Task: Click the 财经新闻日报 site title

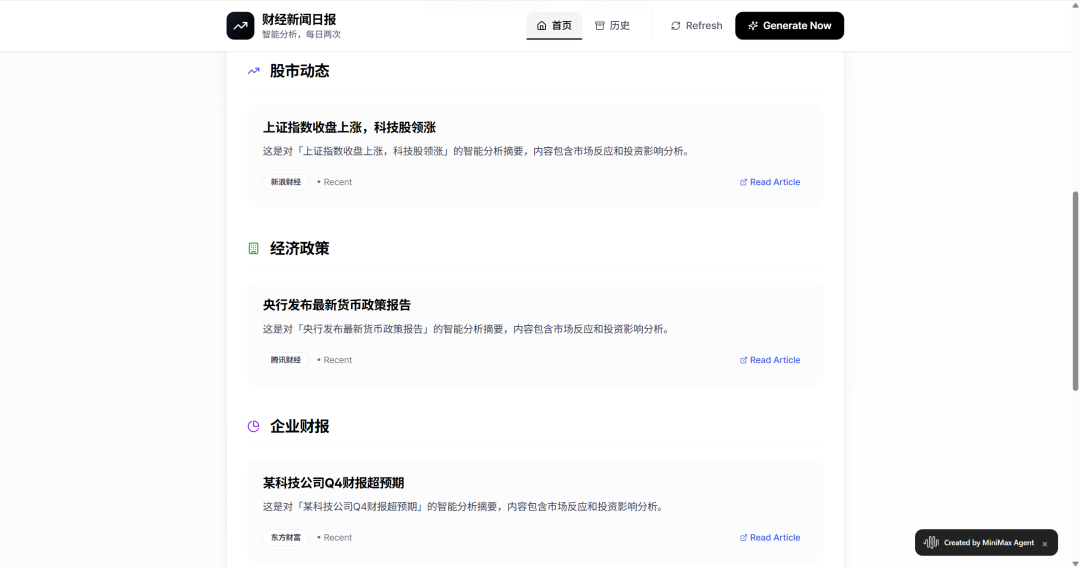Action: pos(299,19)
